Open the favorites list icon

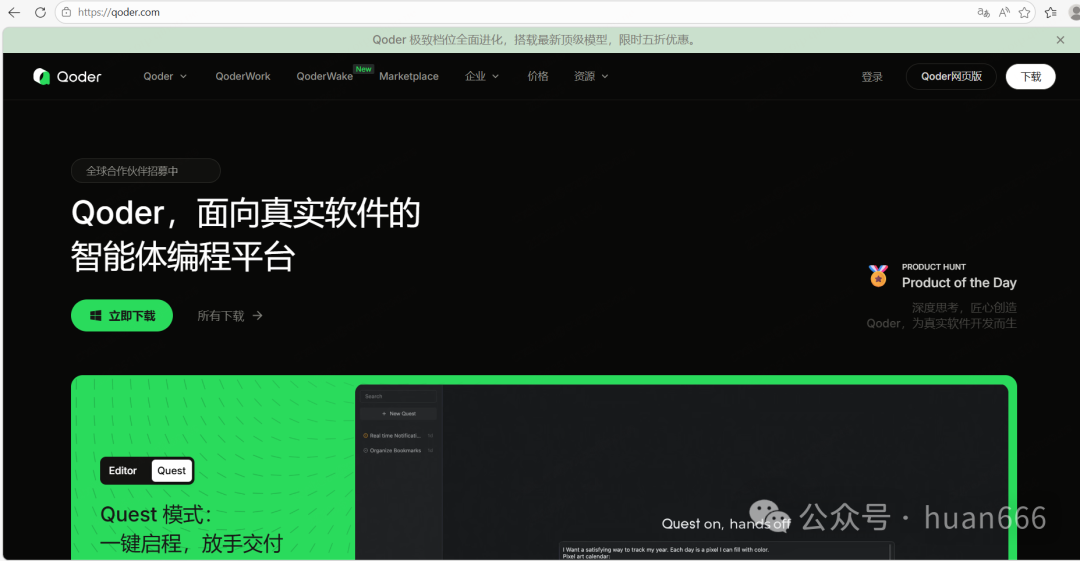1051,12
